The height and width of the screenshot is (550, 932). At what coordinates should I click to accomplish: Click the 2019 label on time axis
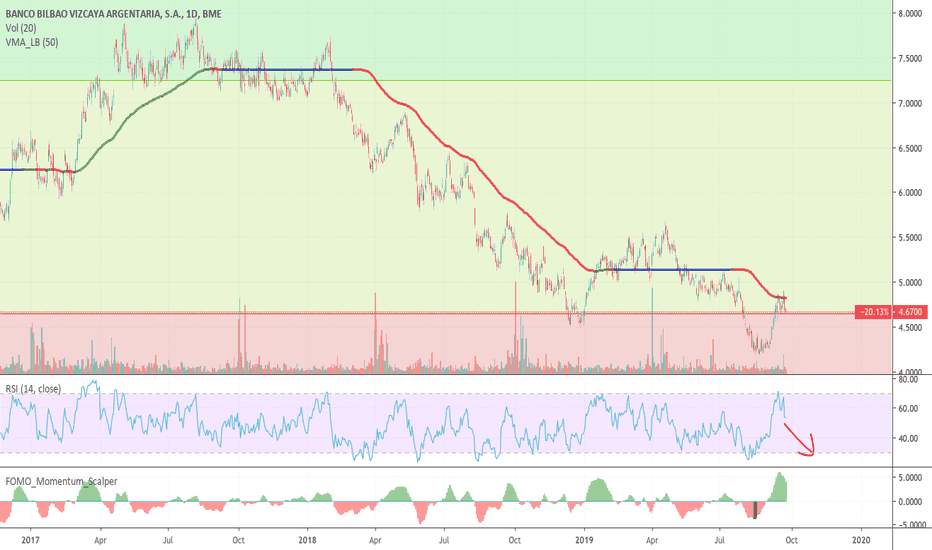[584, 540]
